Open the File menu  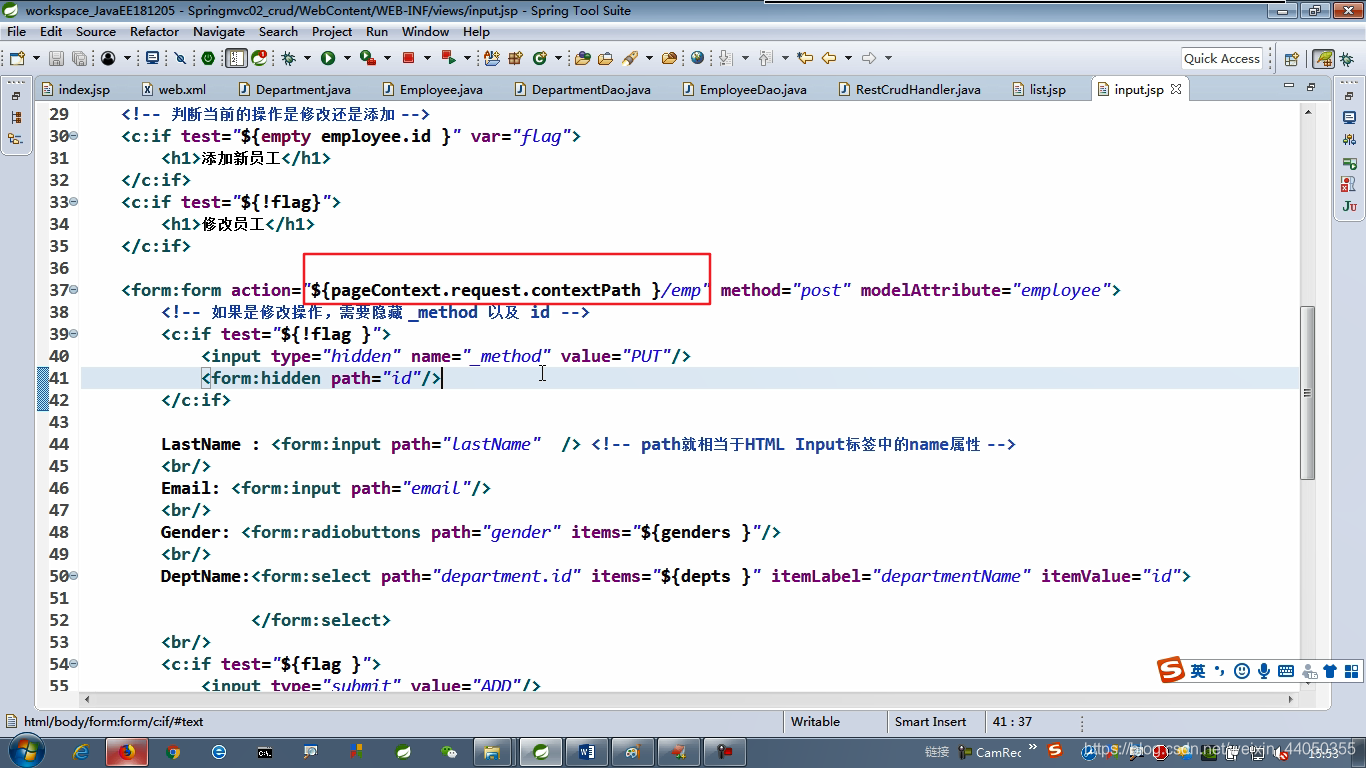[x=16, y=31]
